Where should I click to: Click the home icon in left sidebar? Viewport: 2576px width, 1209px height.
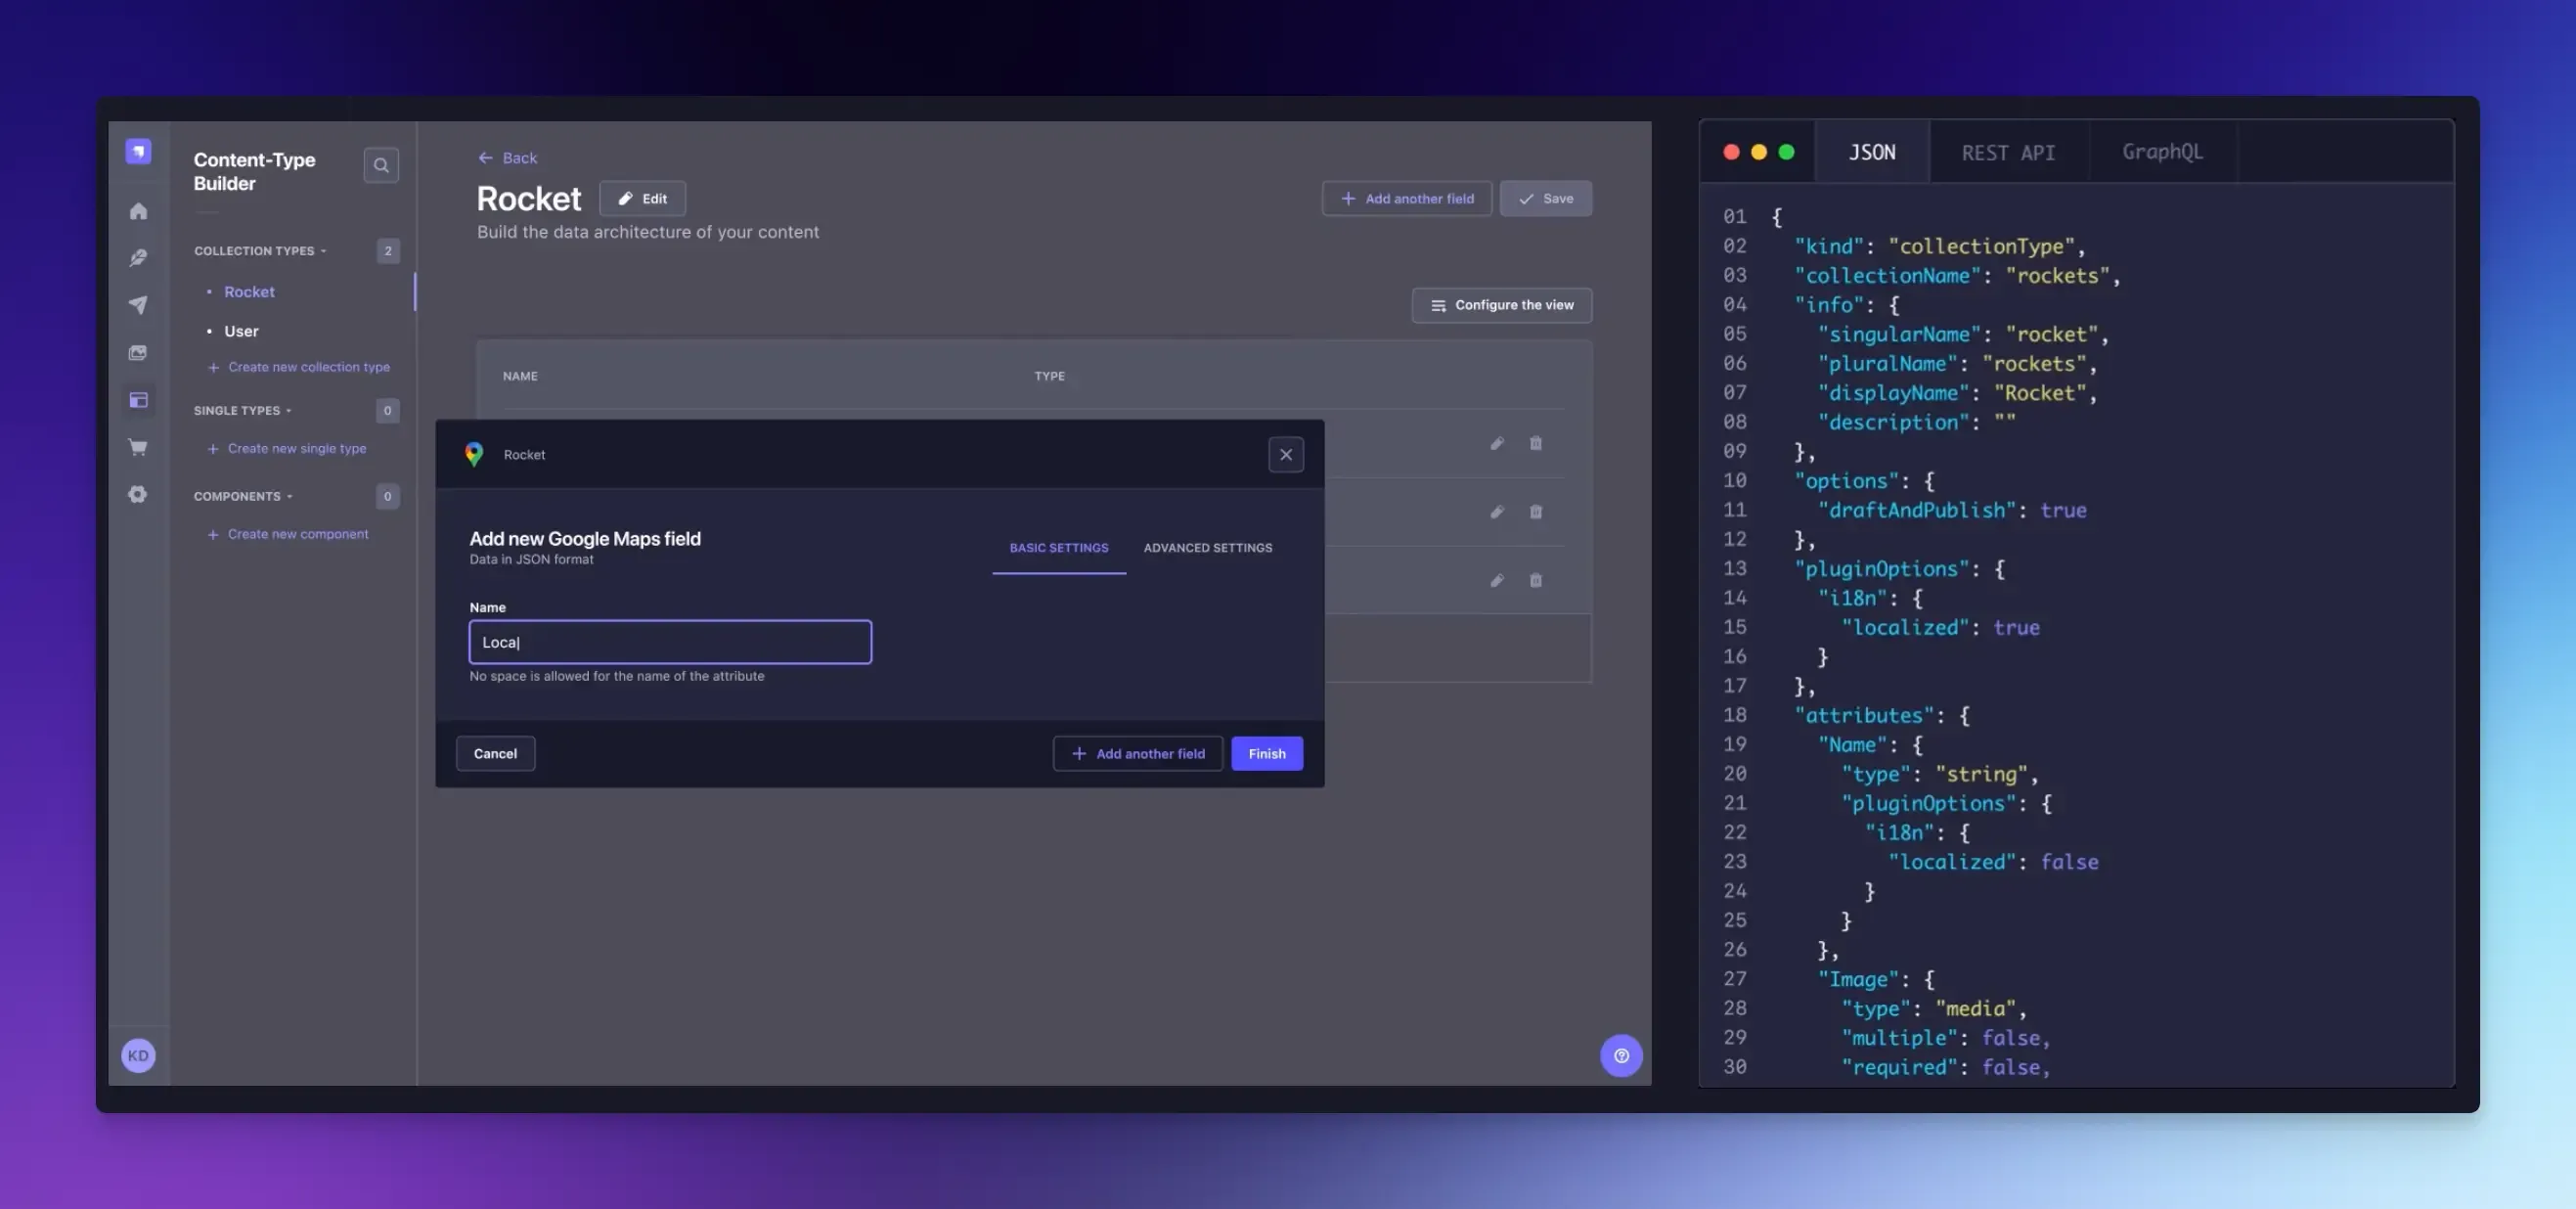(x=138, y=211)
